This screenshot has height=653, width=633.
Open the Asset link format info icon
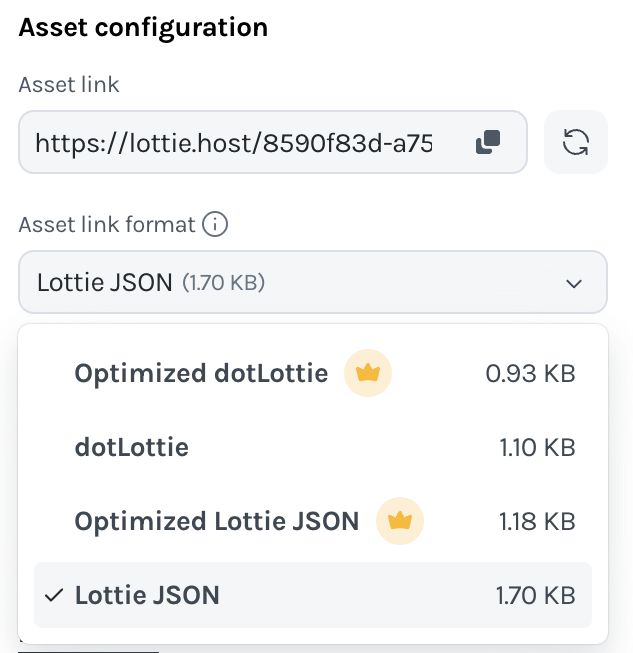(215, 224)
